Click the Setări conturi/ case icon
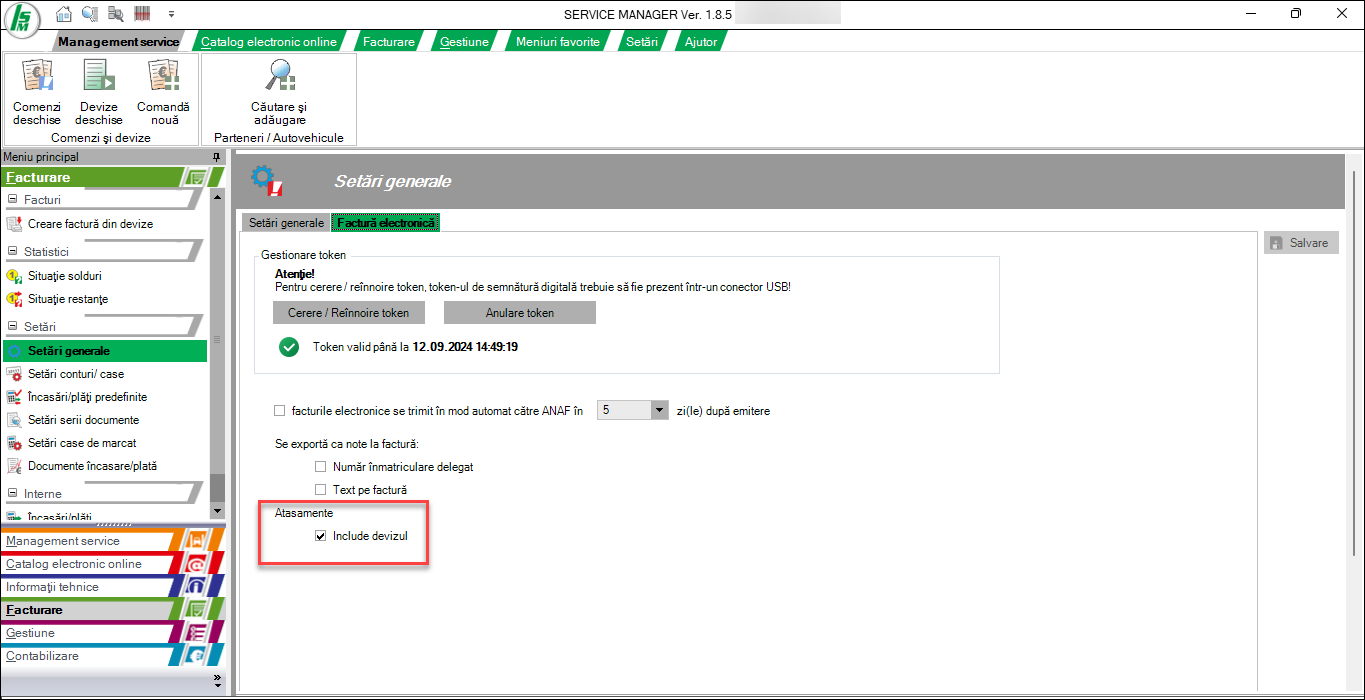 pos(14,374)
